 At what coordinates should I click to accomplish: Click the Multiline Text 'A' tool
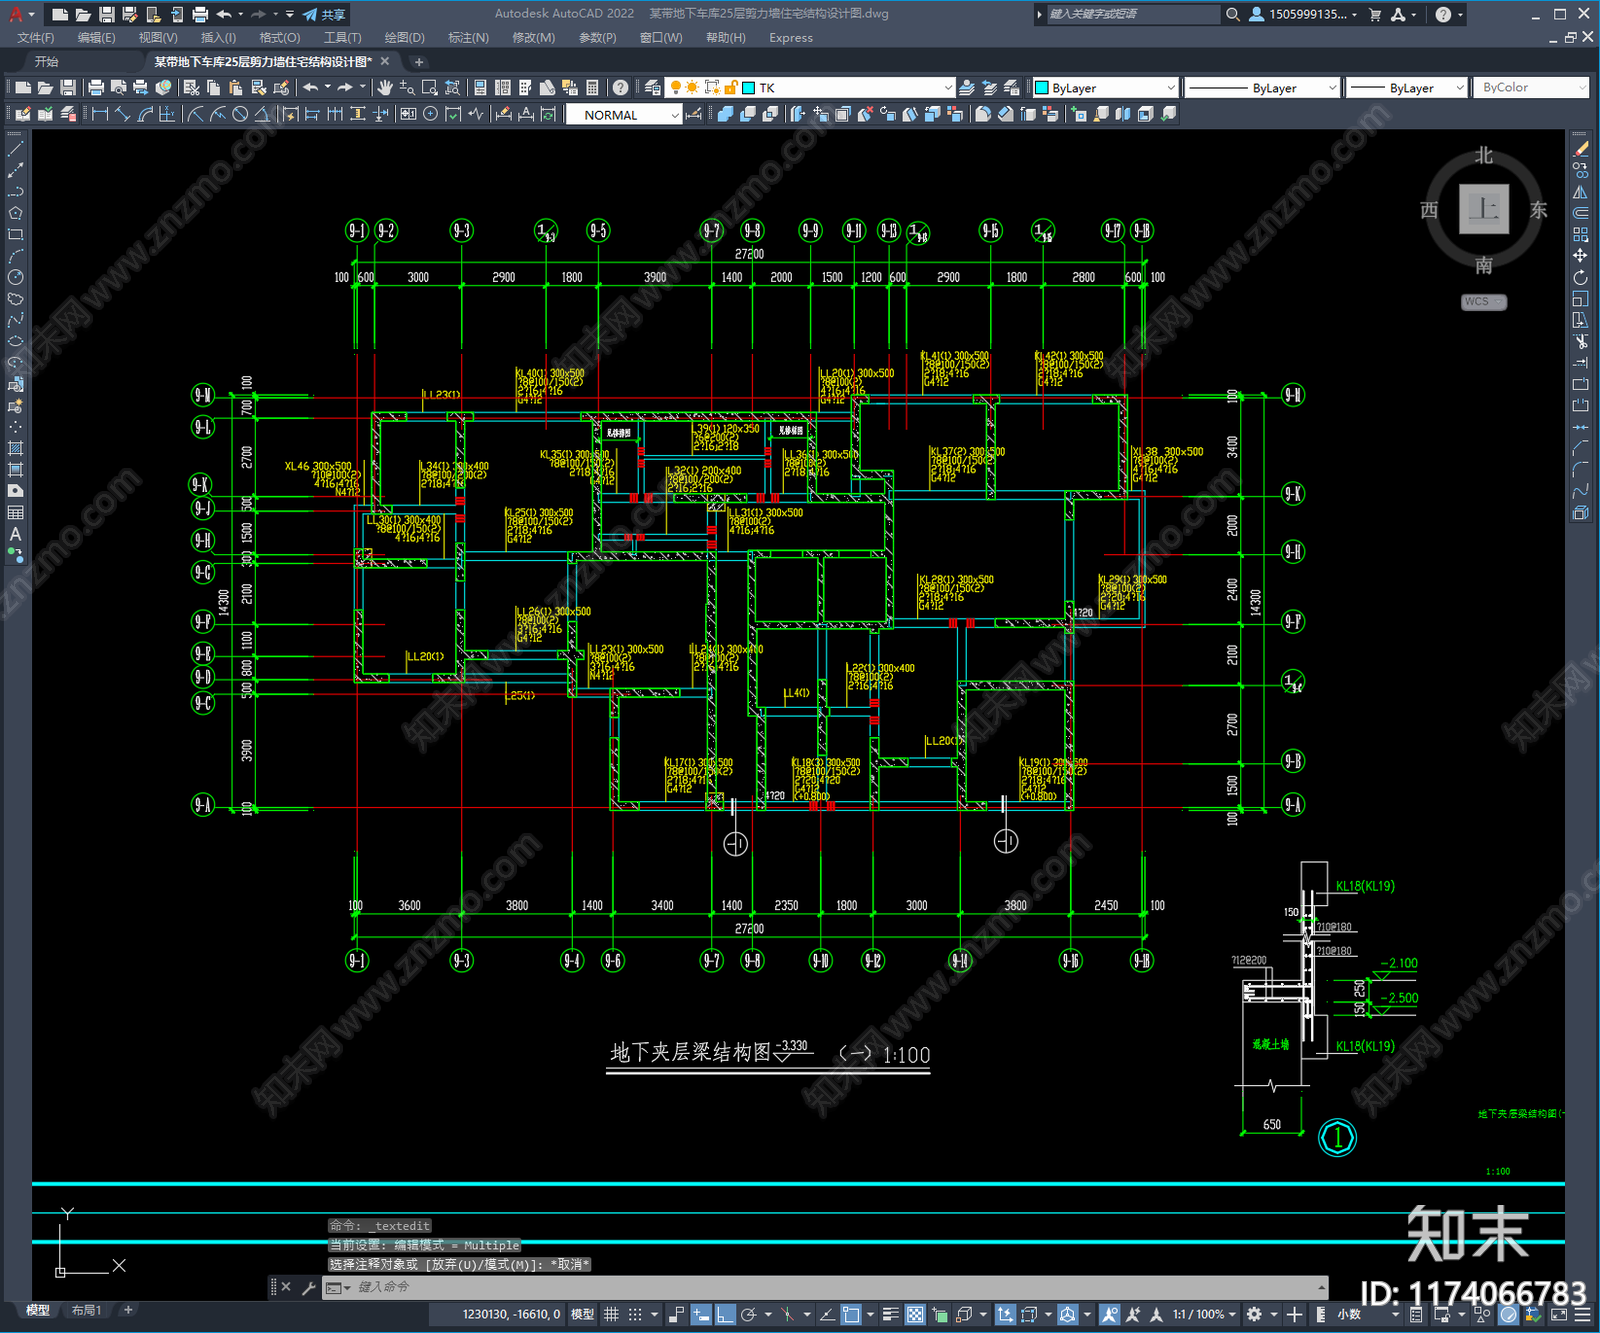point(15,534)
